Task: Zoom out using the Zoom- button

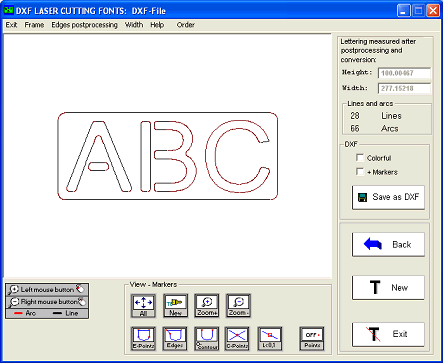Action: (238, 306)
